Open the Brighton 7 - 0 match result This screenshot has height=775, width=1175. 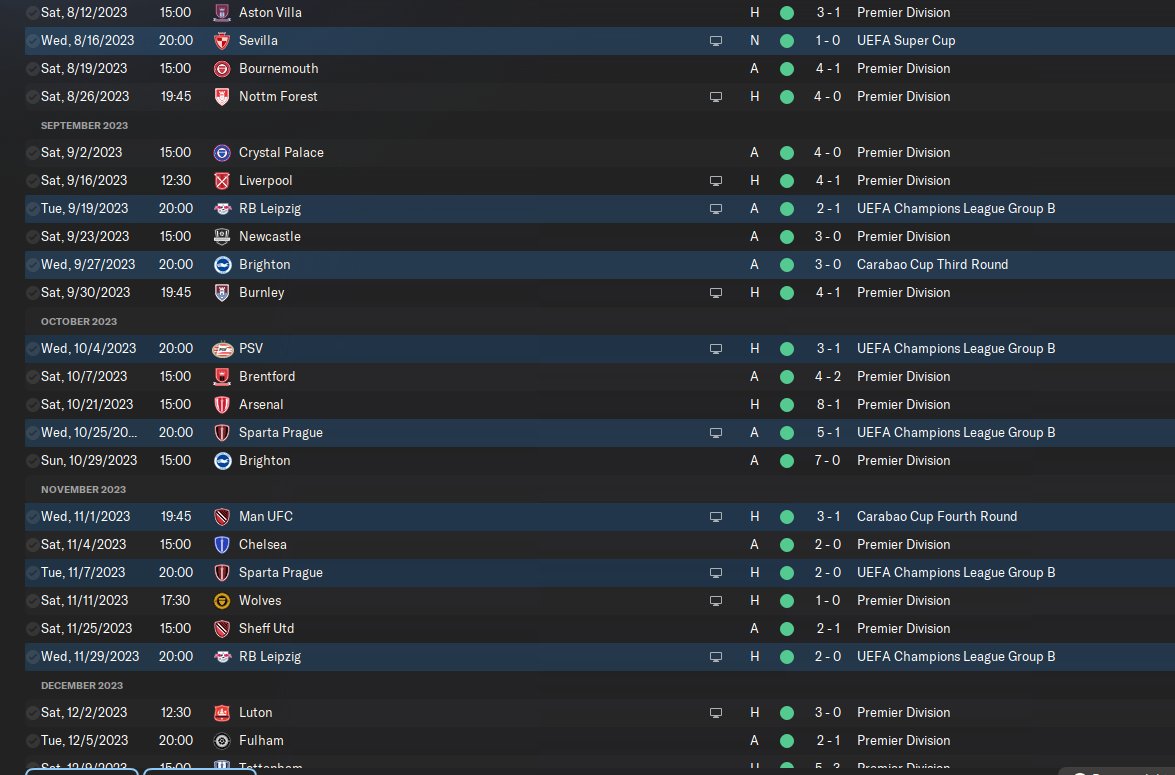point(827,461)
